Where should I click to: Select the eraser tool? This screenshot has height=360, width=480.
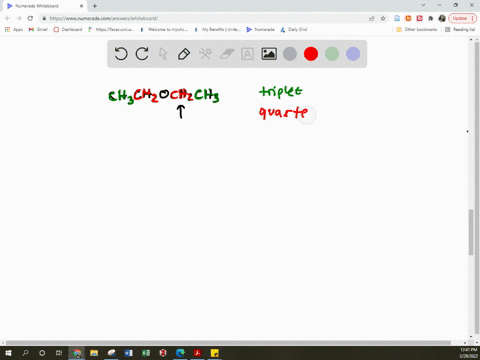point(227,54)
